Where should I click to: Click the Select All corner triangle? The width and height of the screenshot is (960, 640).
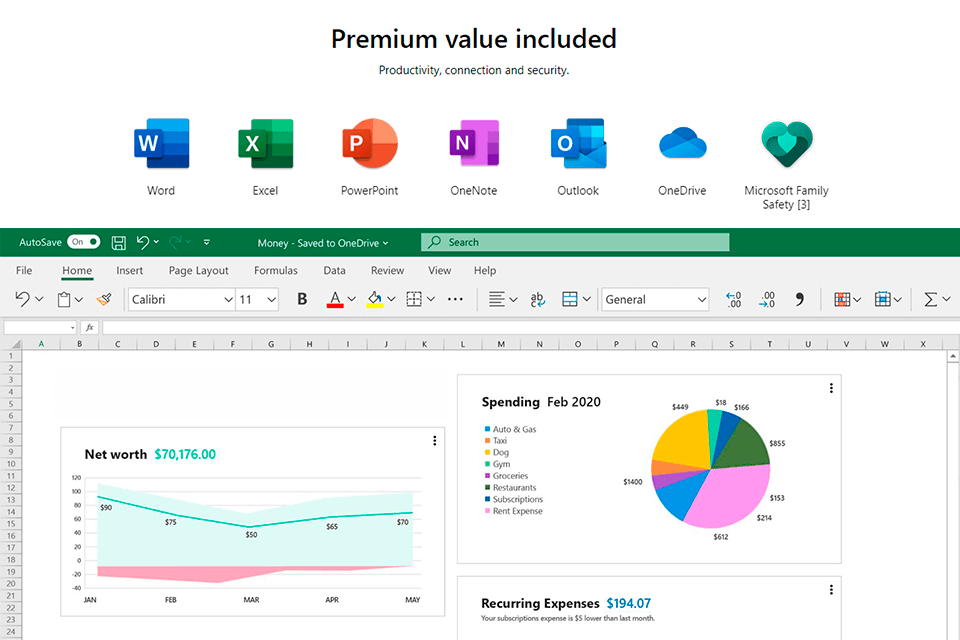(x=15, y=344)
